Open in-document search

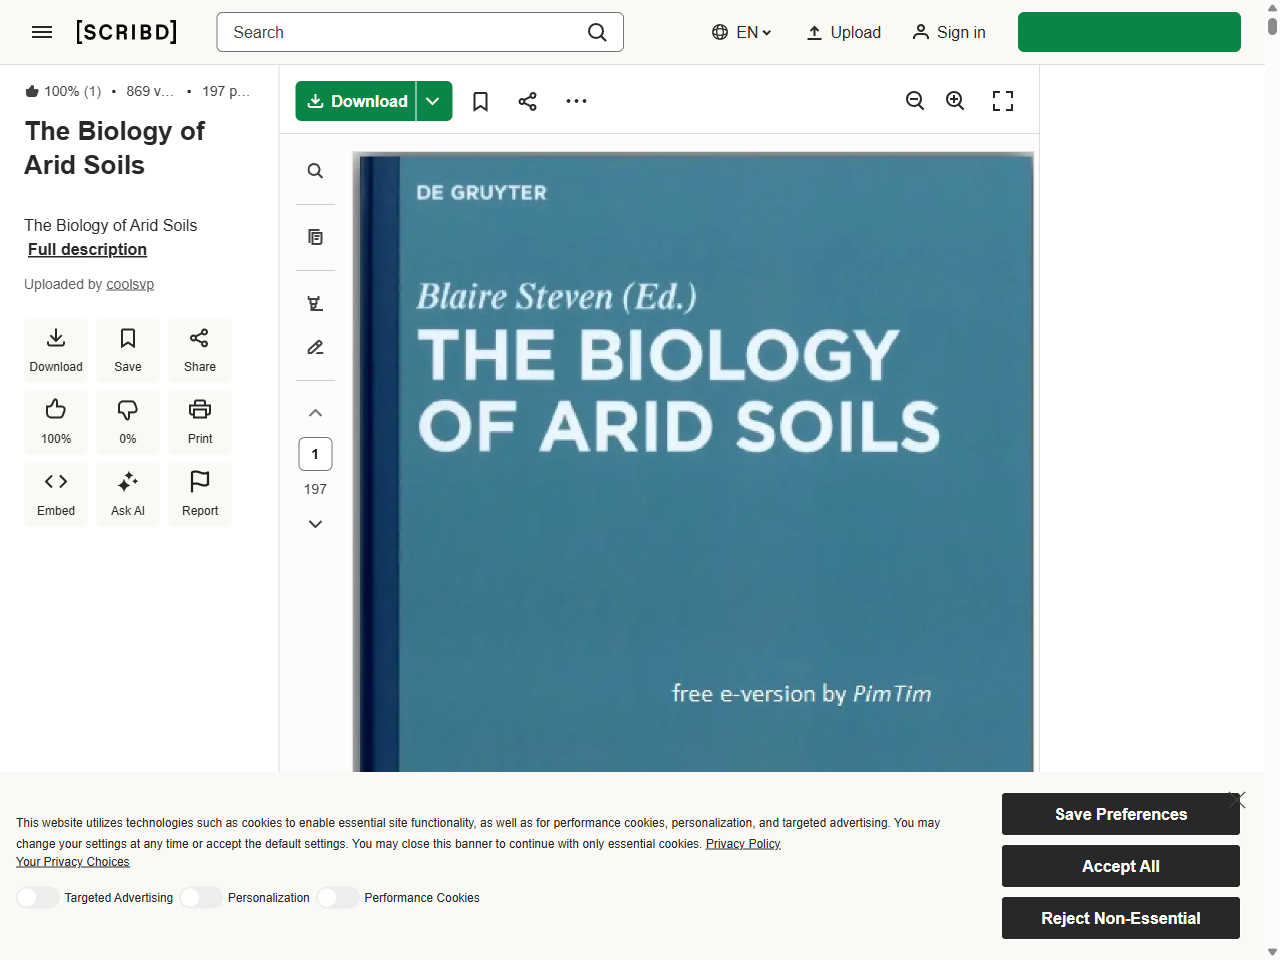(x=315, y=171)
